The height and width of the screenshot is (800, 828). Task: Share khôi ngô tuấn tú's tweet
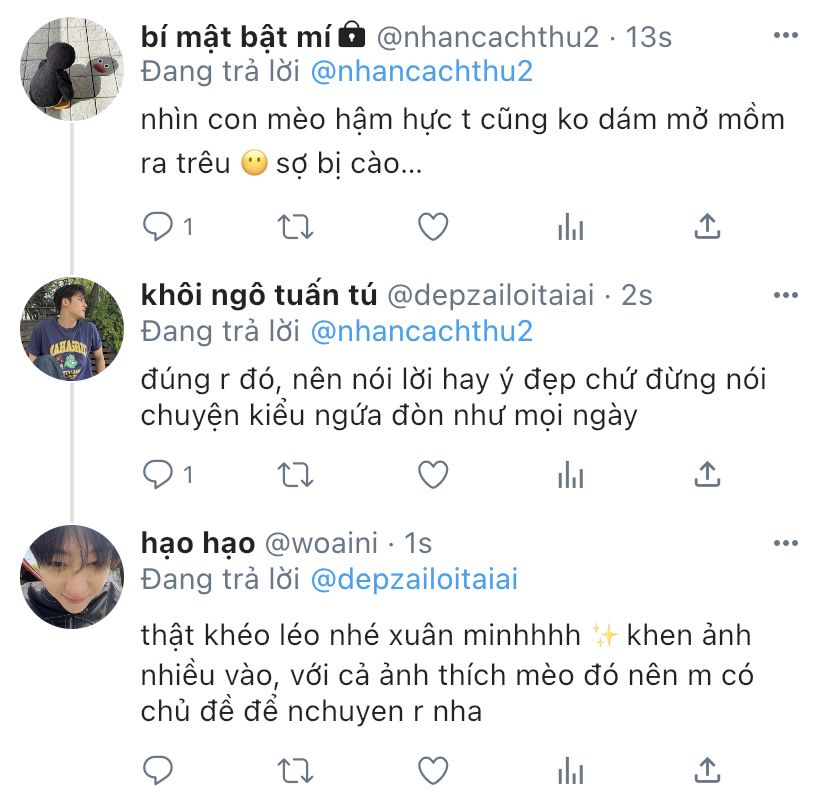(x=707, y=474)
